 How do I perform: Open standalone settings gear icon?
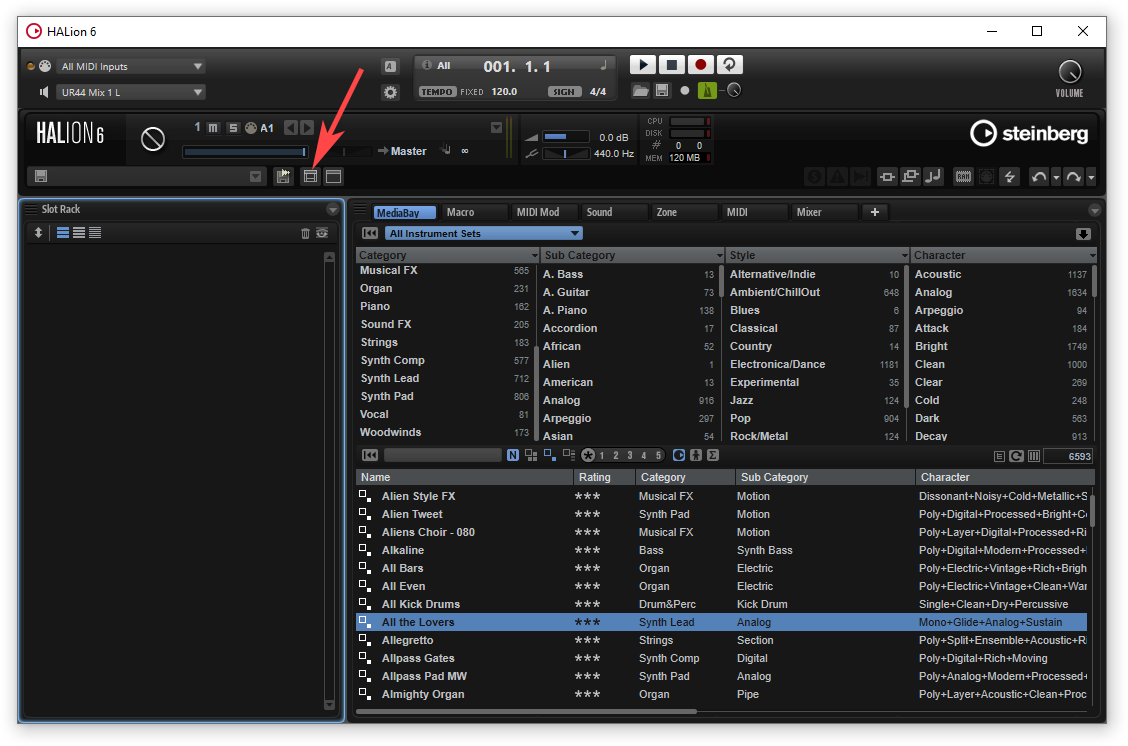(390, 92)
